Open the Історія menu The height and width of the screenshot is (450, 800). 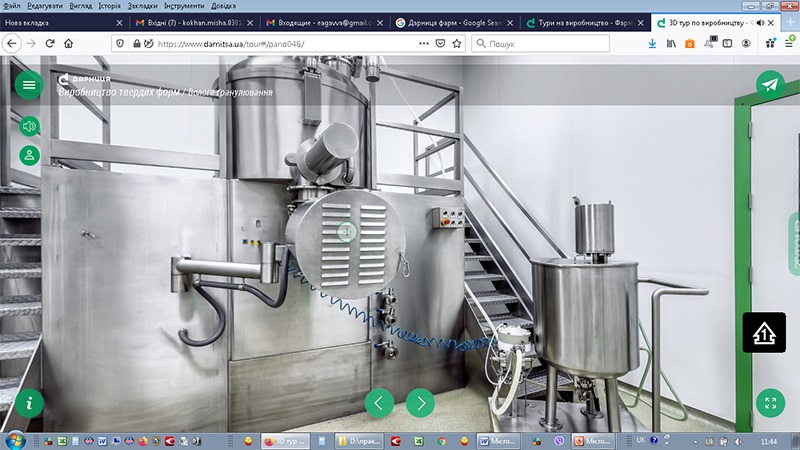110,6
